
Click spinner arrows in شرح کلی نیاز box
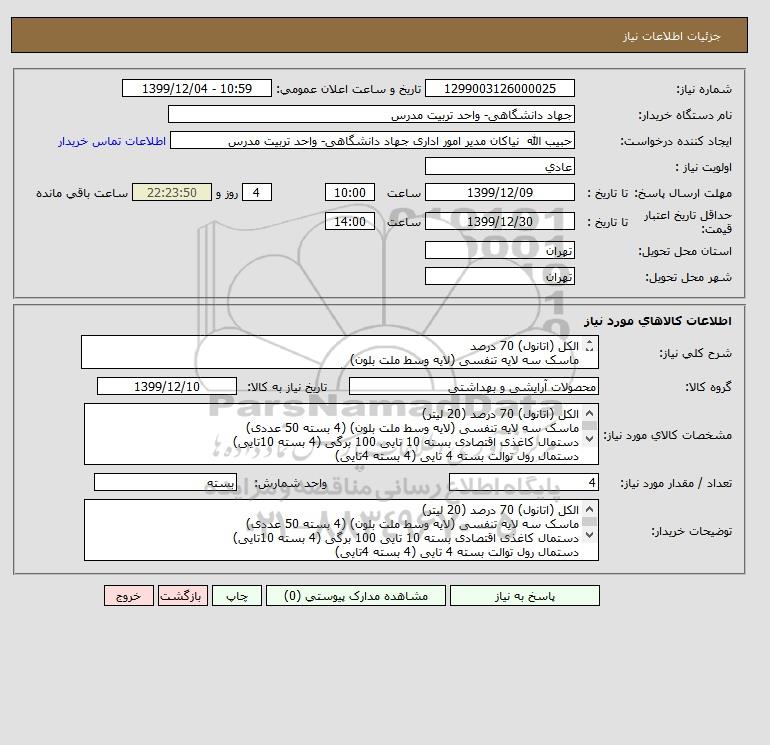pyautogui.click(x=589, y=346)
